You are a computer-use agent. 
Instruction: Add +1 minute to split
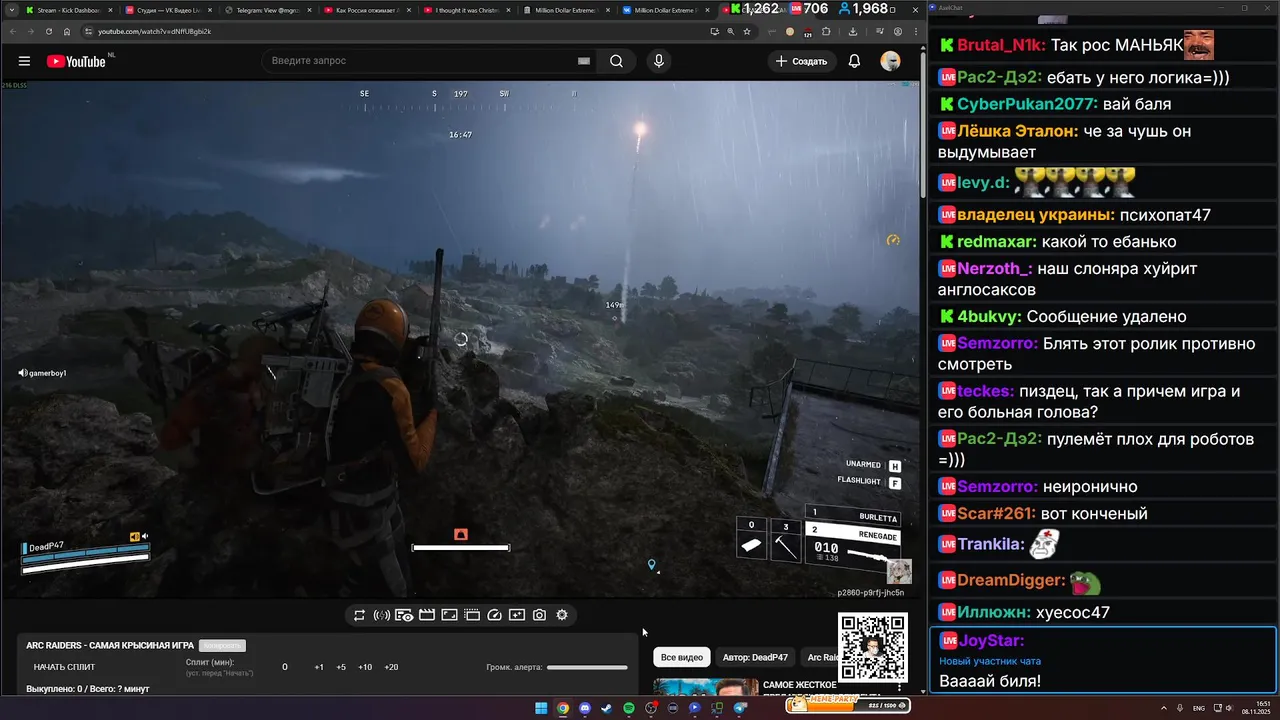(x=319, y=667)
